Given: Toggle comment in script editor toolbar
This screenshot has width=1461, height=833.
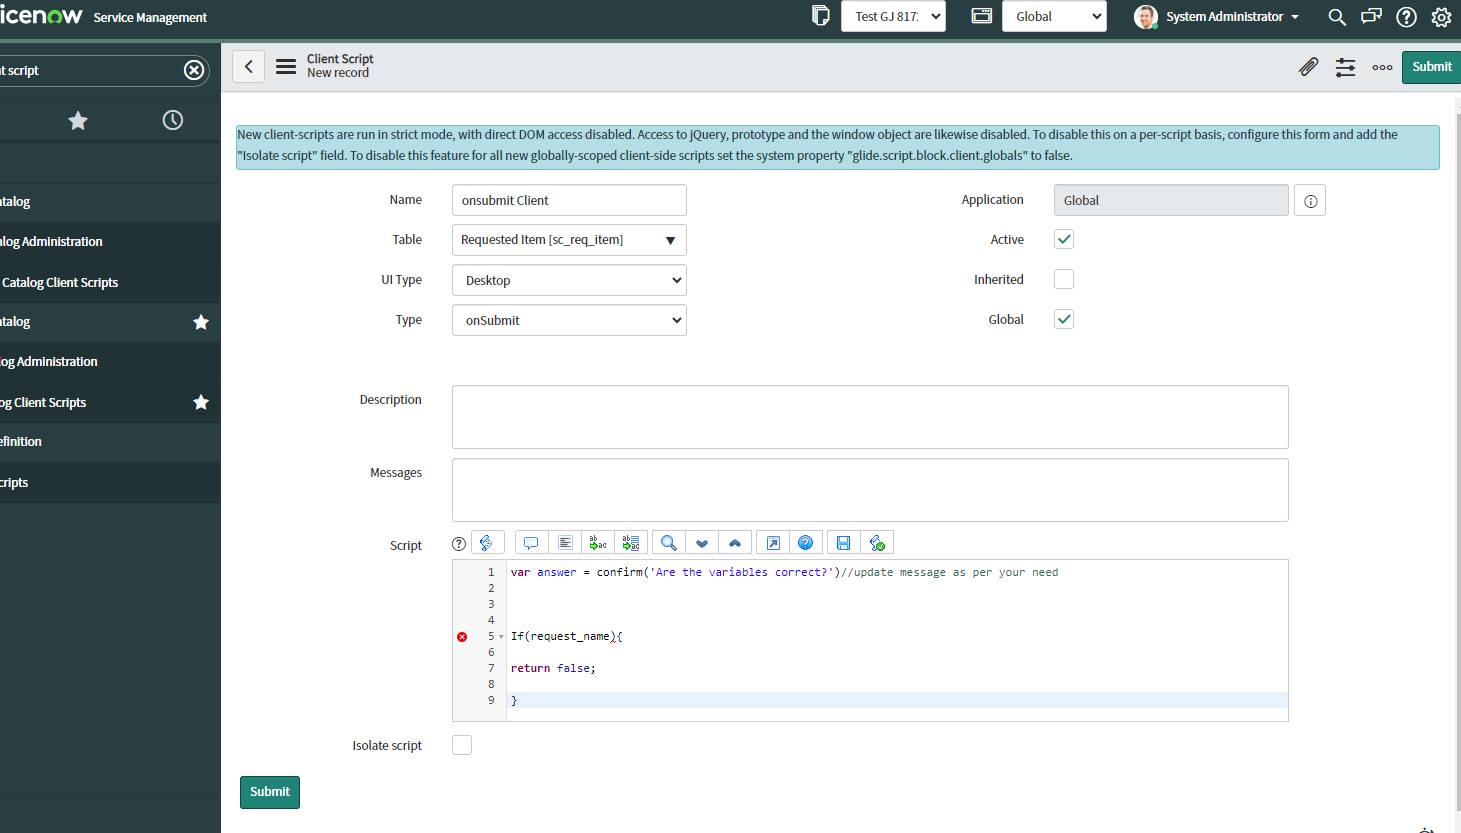Looking at the screenshot, I should coord(531,543).
